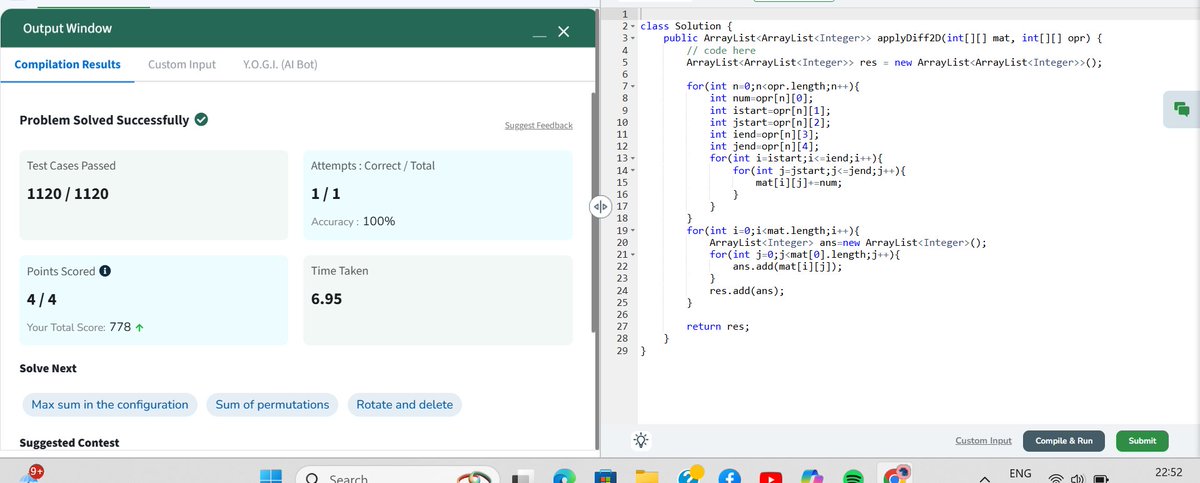1200x483 pixels.
Task: Click the "Problem Solved Successfully" heading
Action: pos(104,120)
